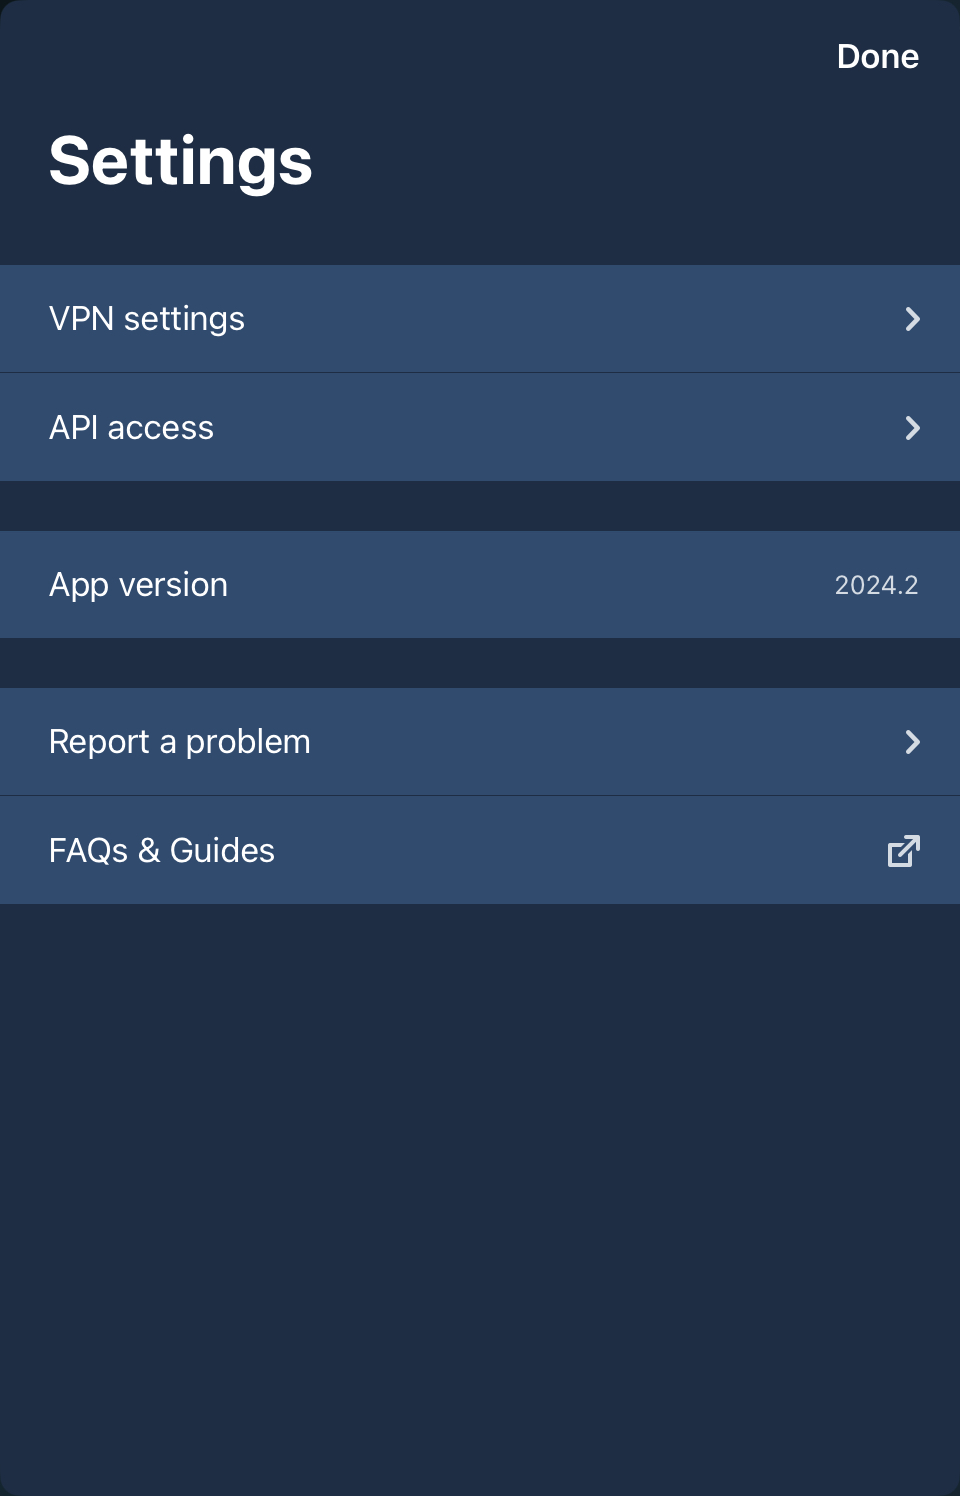Click the Settings page heading
The height and width of the screenshot is (1496, 960).
click(x=181, y=162)
